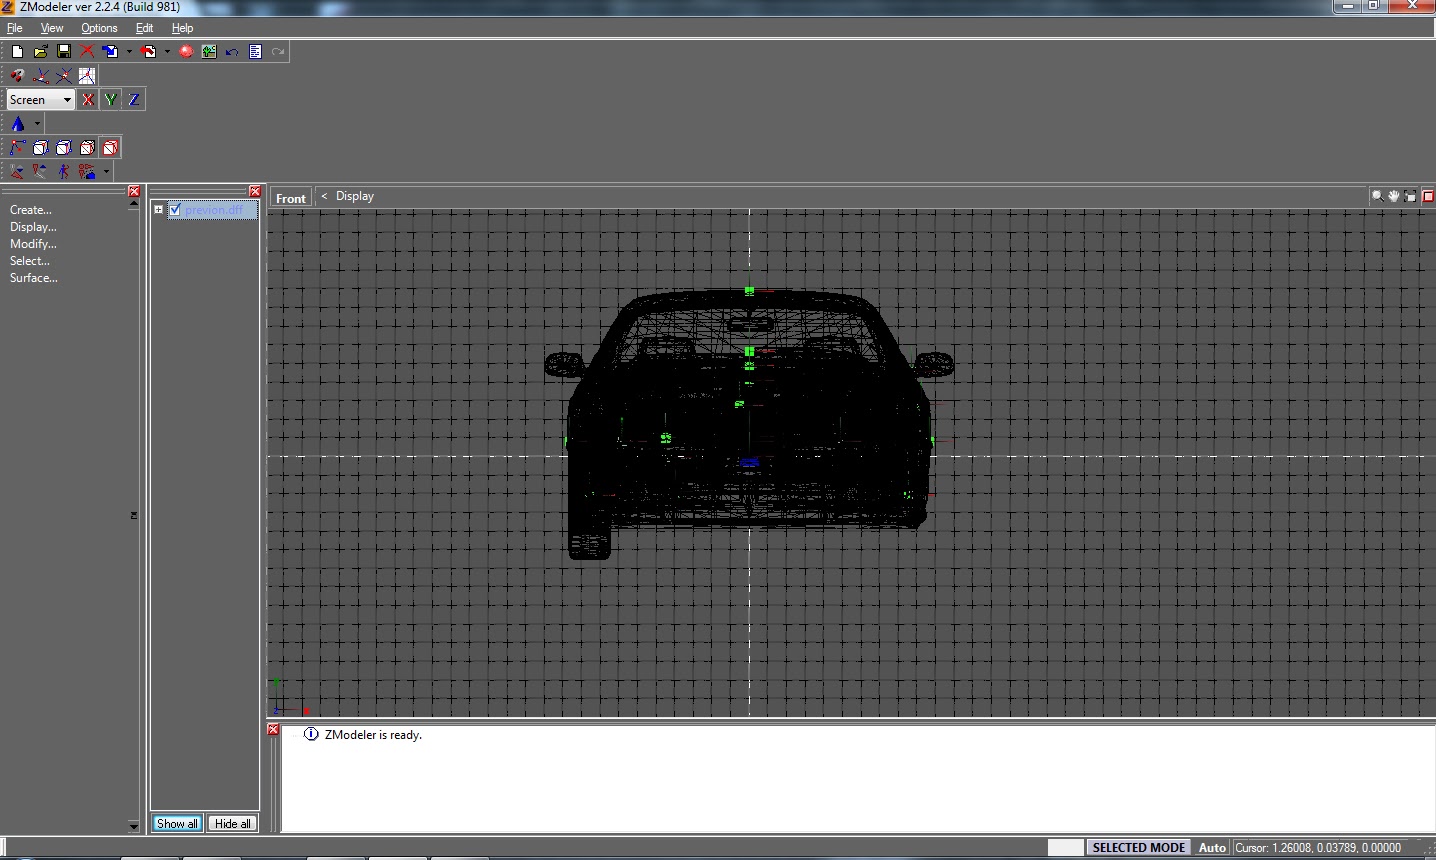Click the Show all button
This screenshot has height=860, width=1436.
178,824
